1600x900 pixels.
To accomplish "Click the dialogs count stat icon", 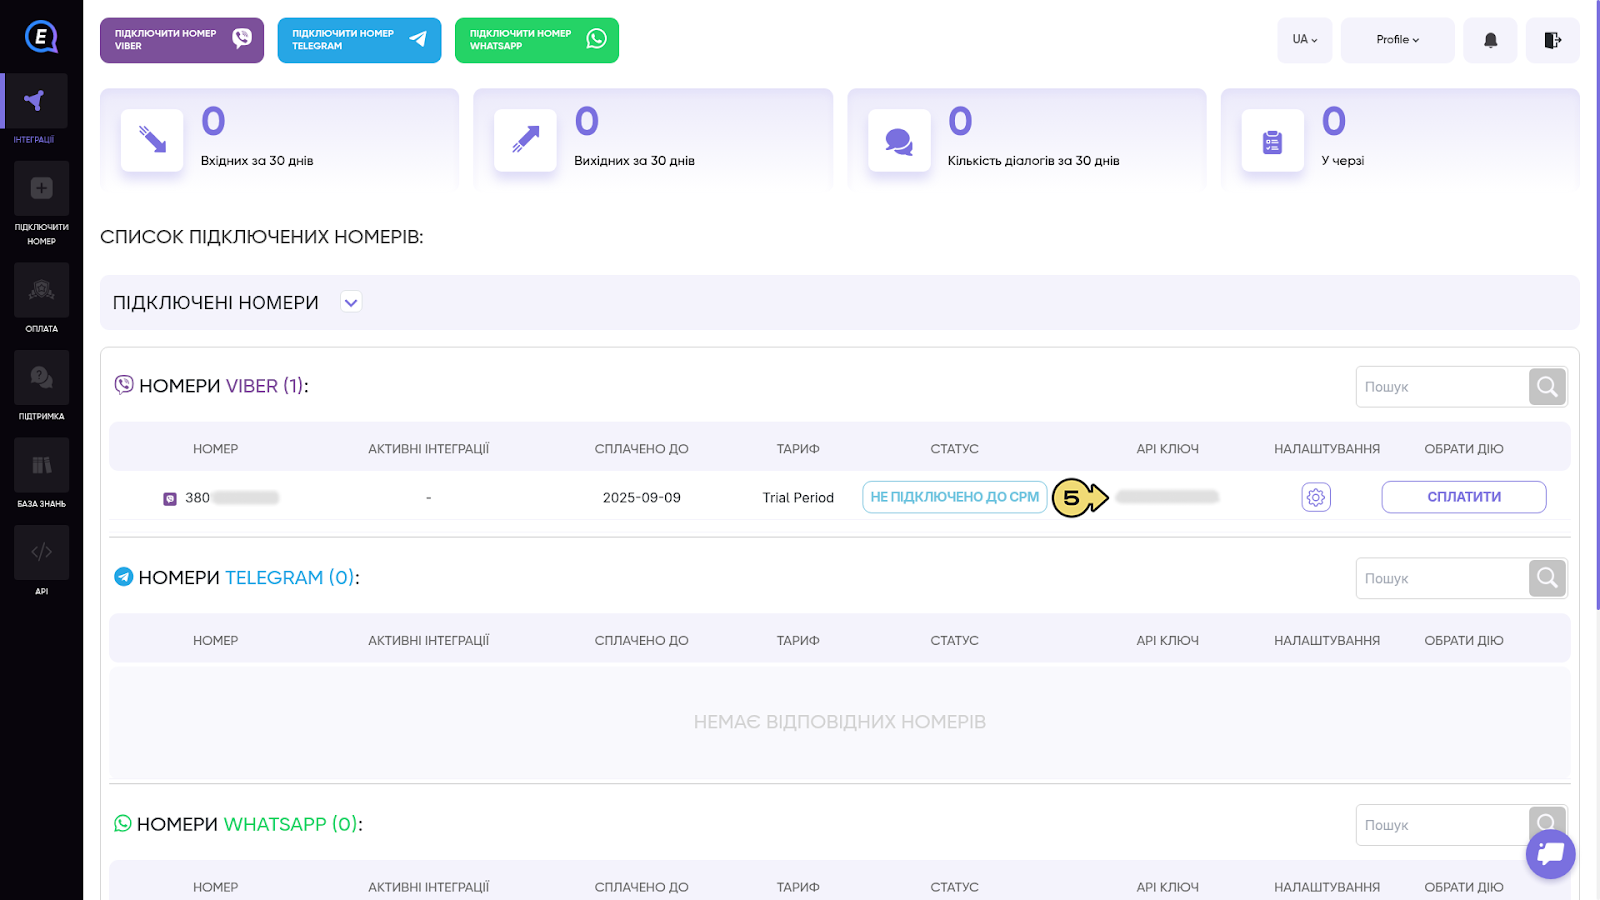I will [x=899, y=140].
